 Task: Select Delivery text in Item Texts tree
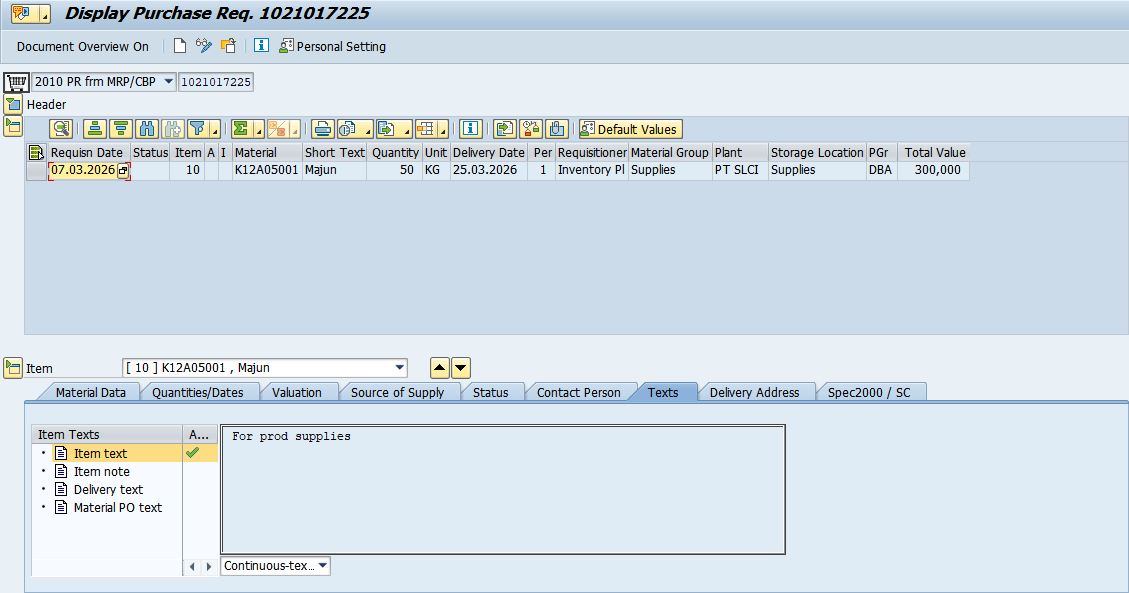click(108, 490)
